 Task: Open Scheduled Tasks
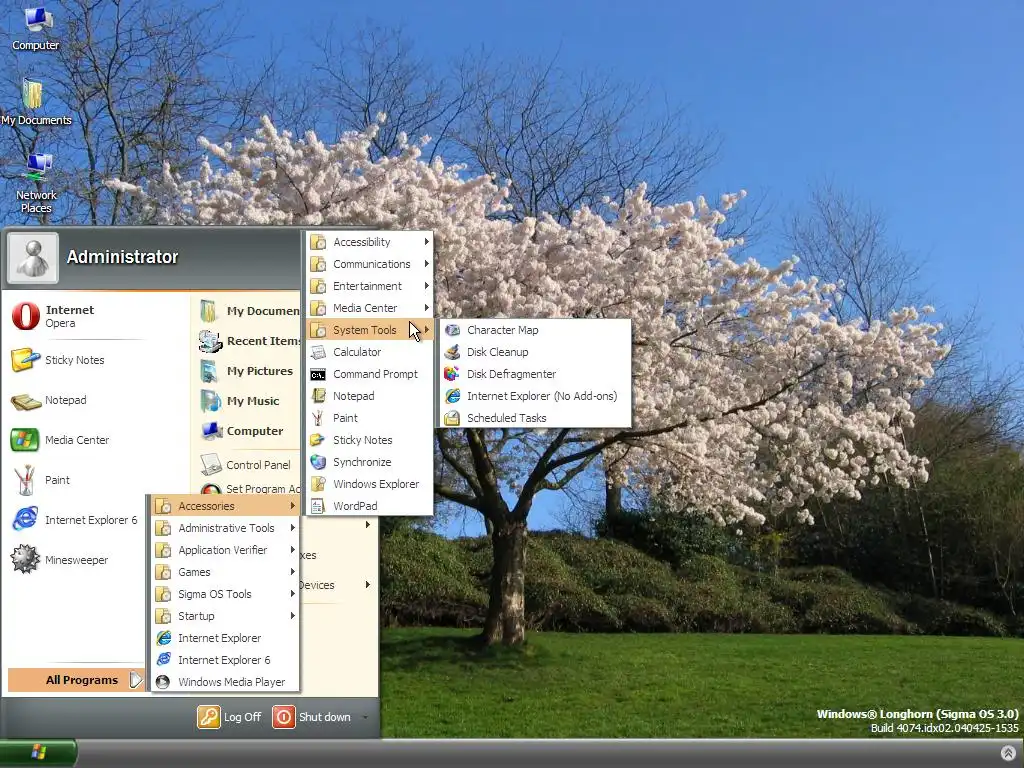[x=535, y=418]
